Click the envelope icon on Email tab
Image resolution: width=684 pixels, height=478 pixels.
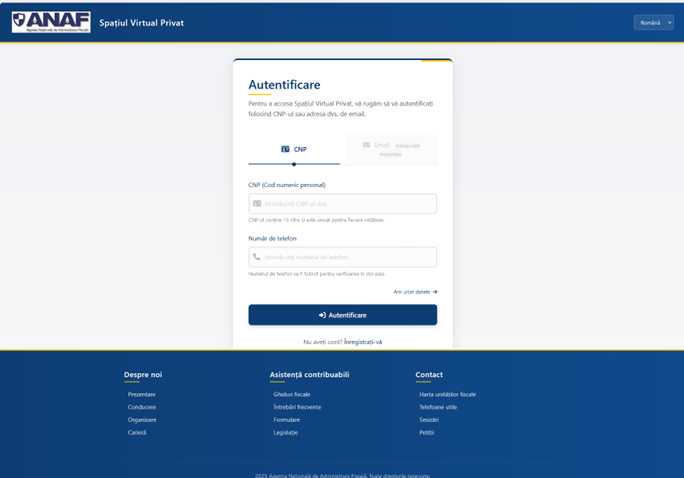point(366,145)
